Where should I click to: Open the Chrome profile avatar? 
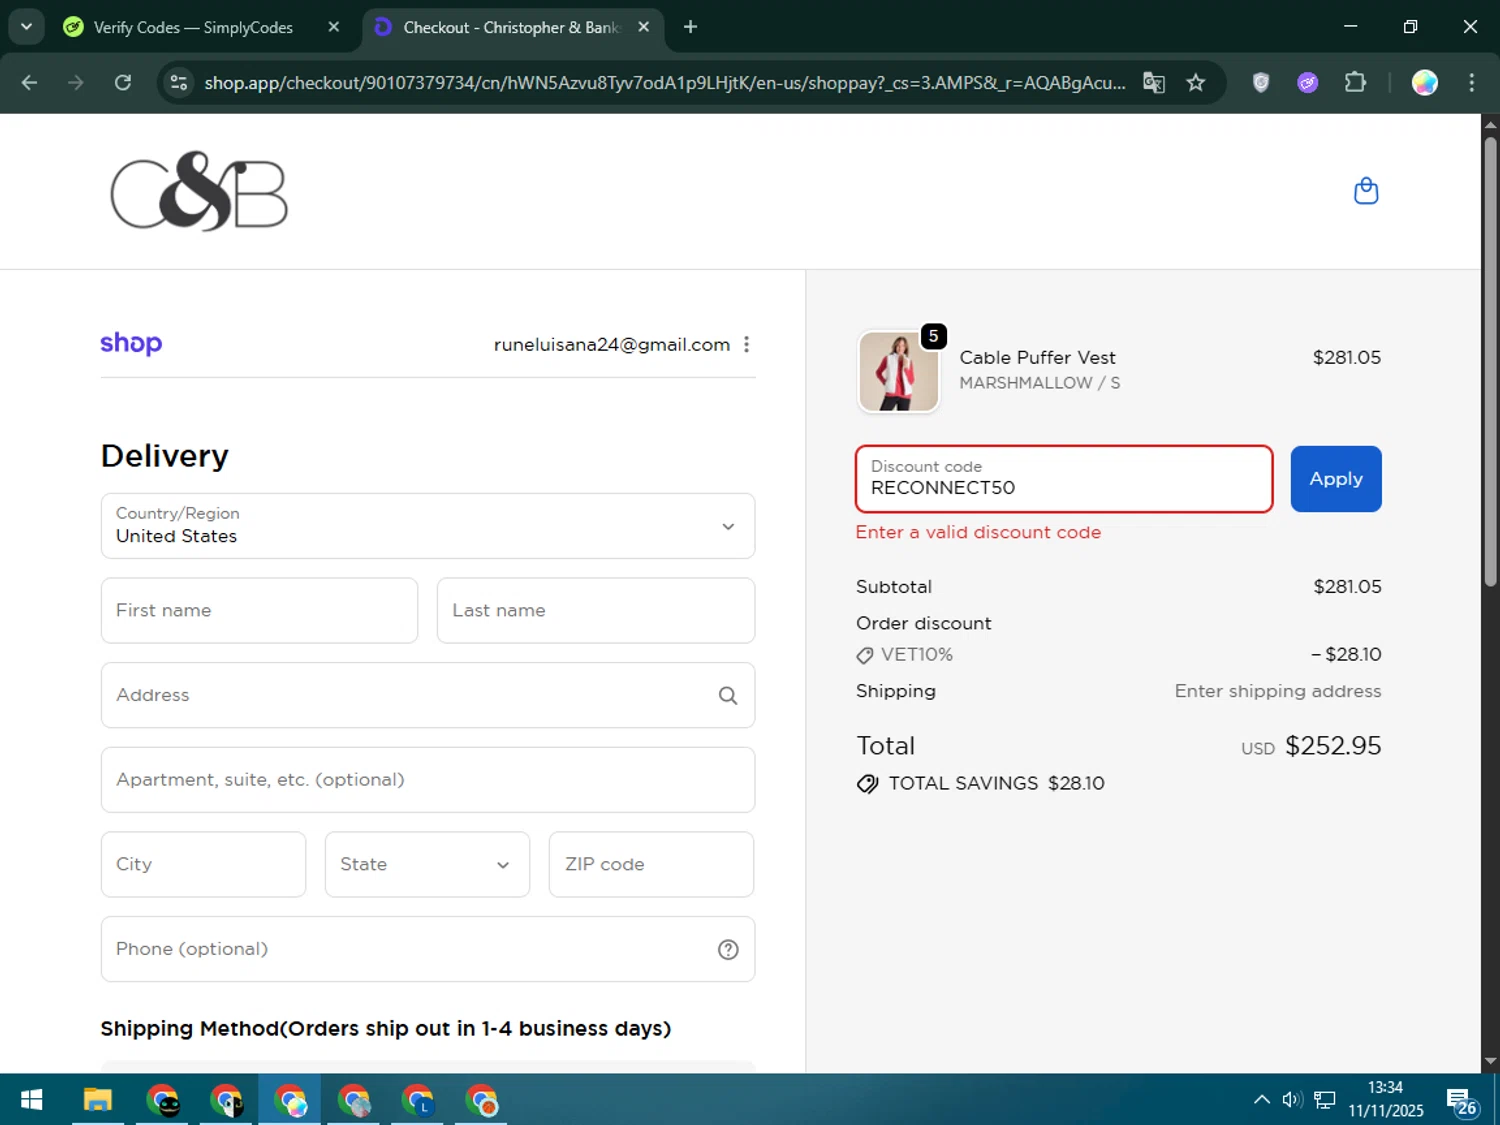(x=1425, y=82)
